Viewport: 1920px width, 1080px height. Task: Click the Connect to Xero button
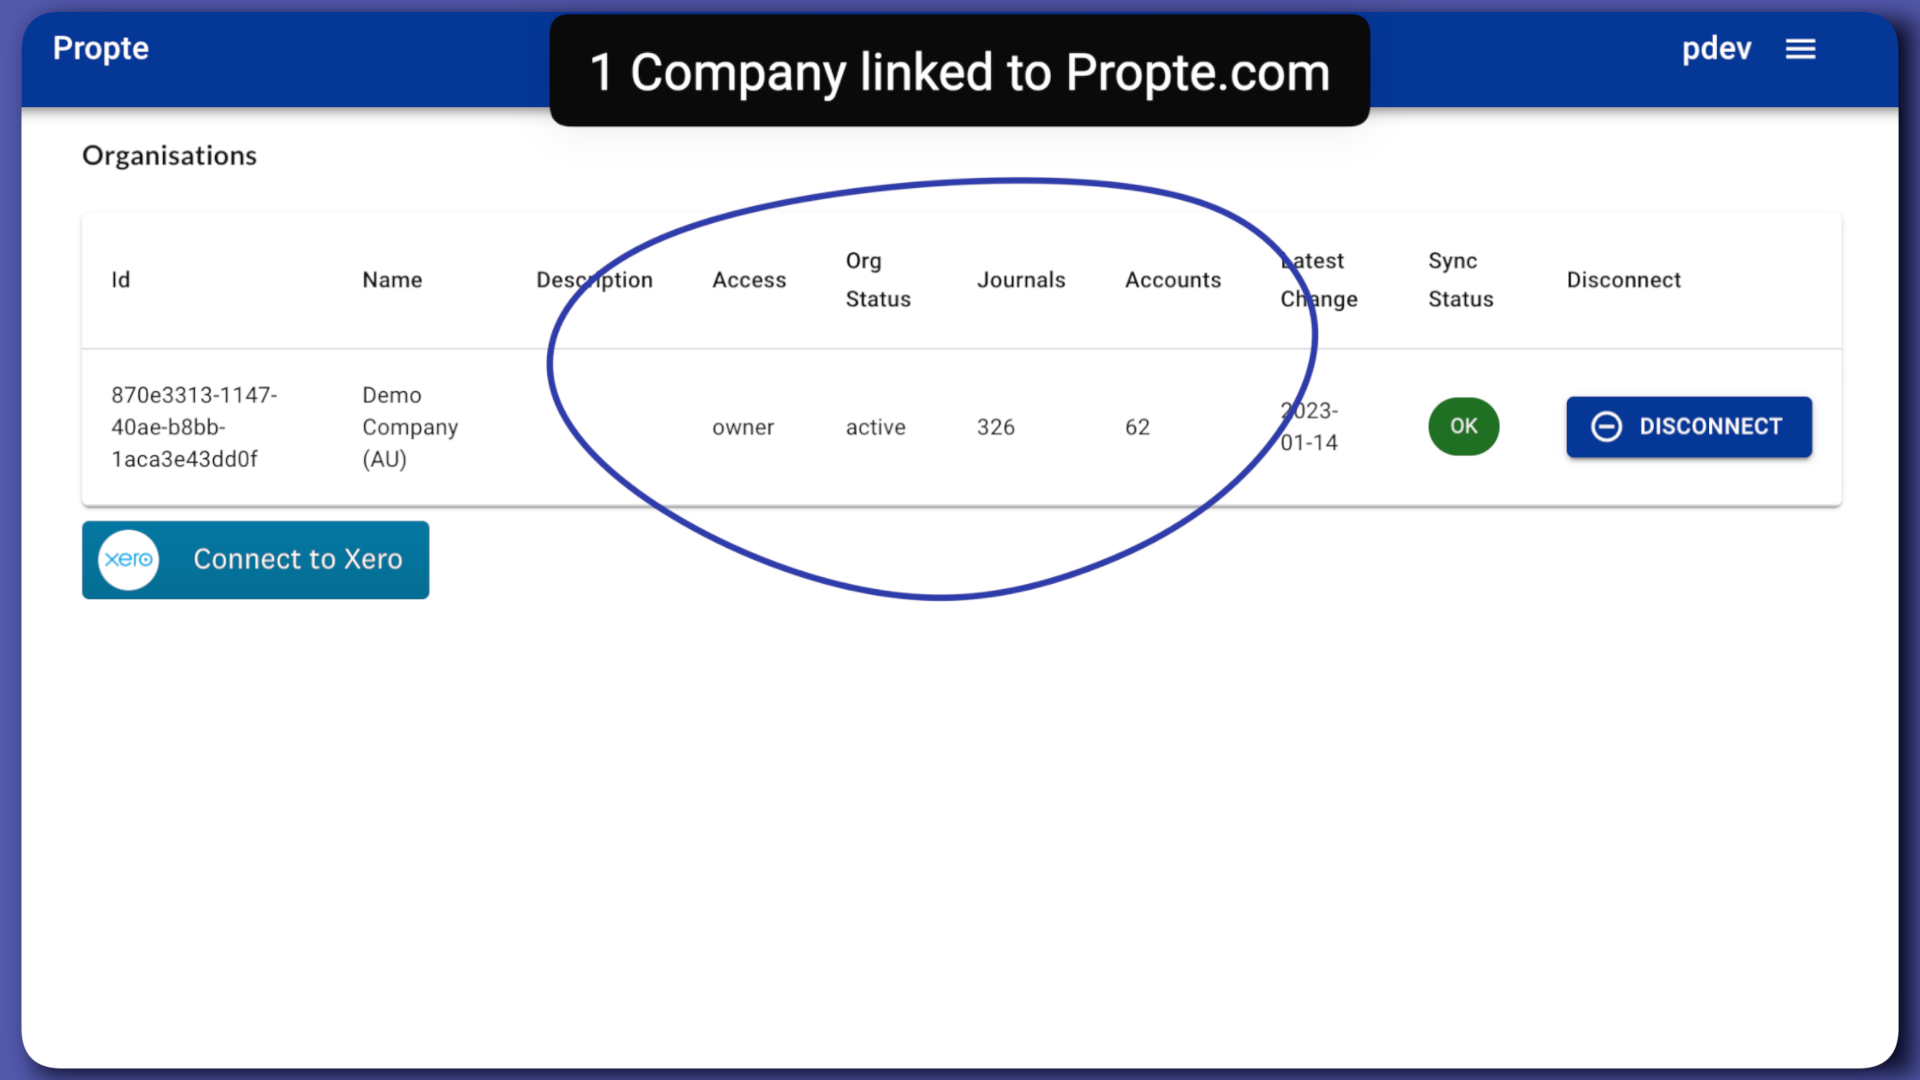pos(255,558)
